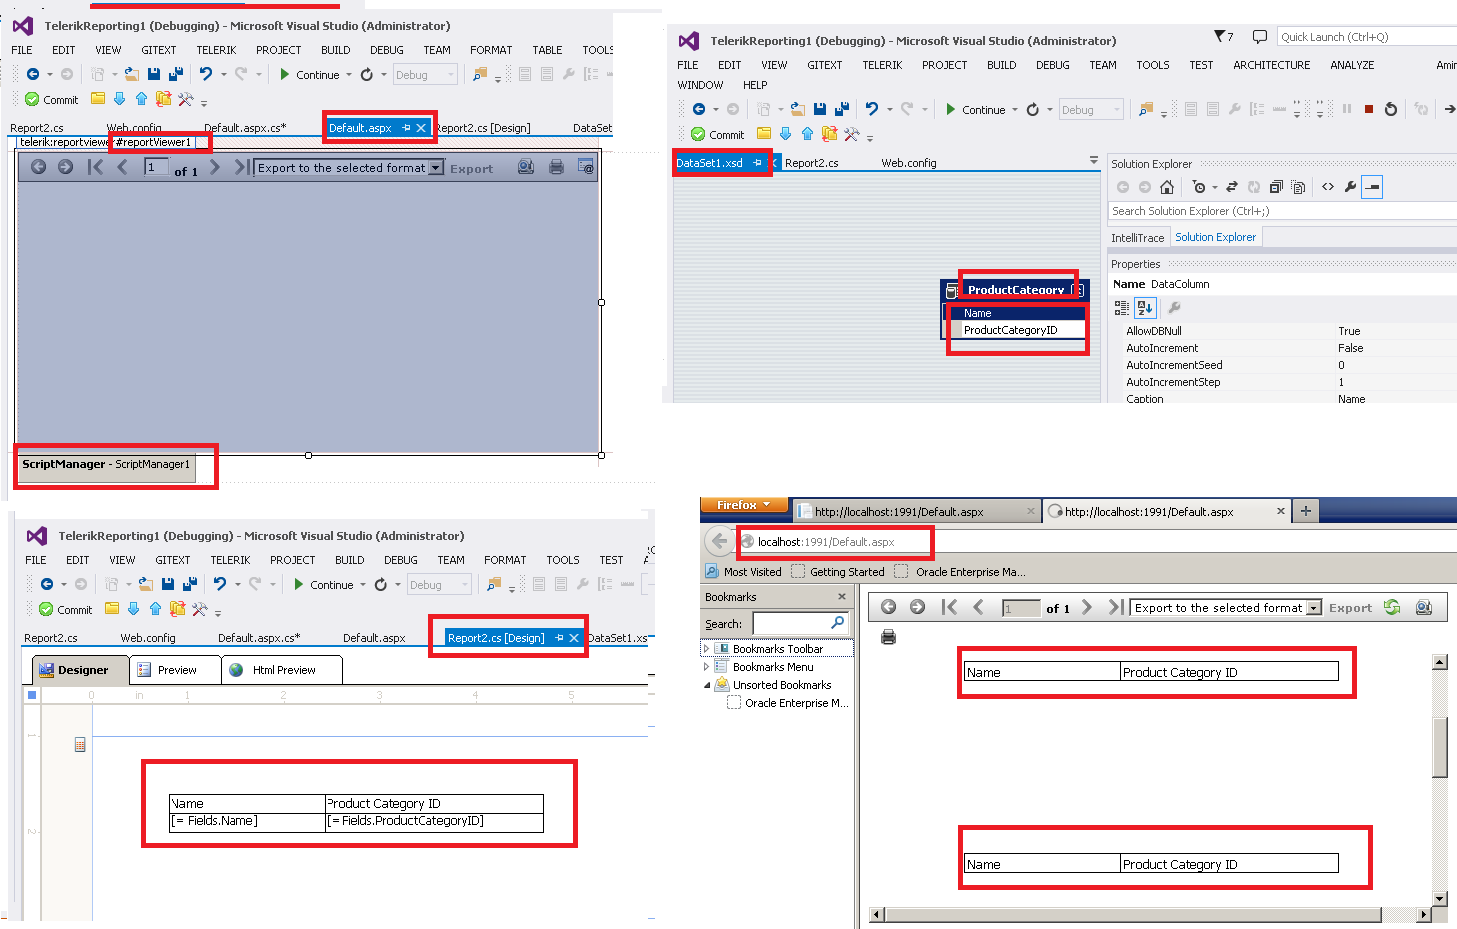
Task: Click the Home icon in Solution Explorer
Action: [1166, 187]
